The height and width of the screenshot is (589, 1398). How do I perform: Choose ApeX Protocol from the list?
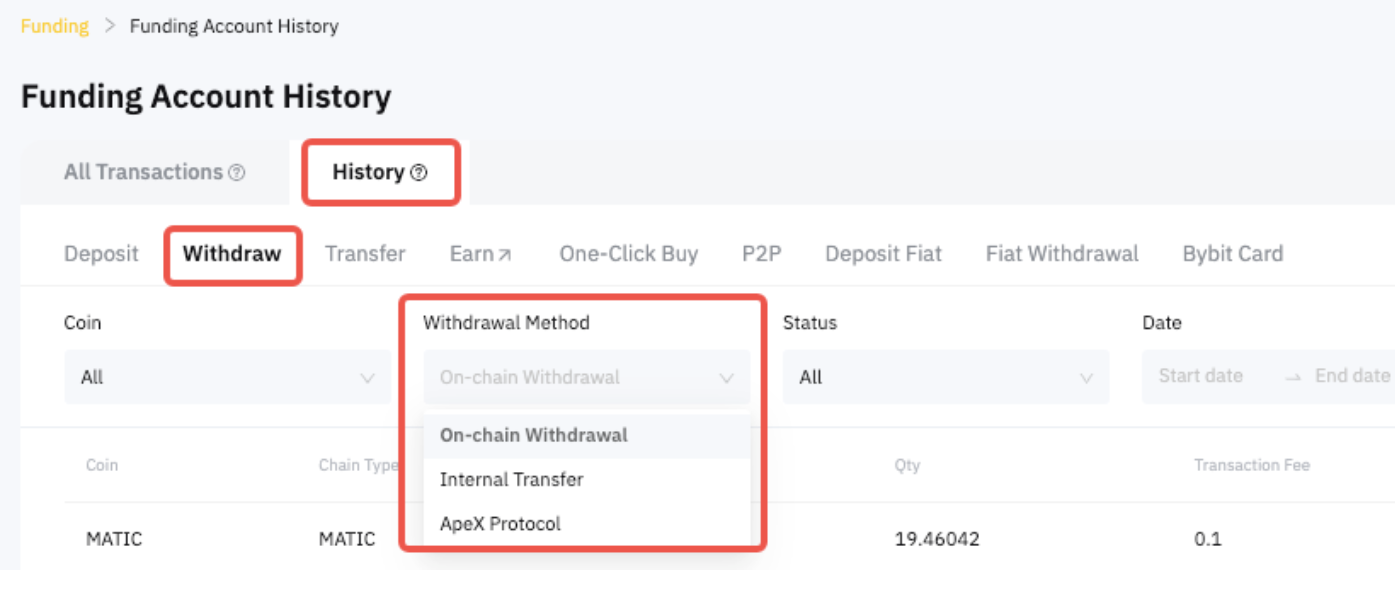[x=500, y=524]
